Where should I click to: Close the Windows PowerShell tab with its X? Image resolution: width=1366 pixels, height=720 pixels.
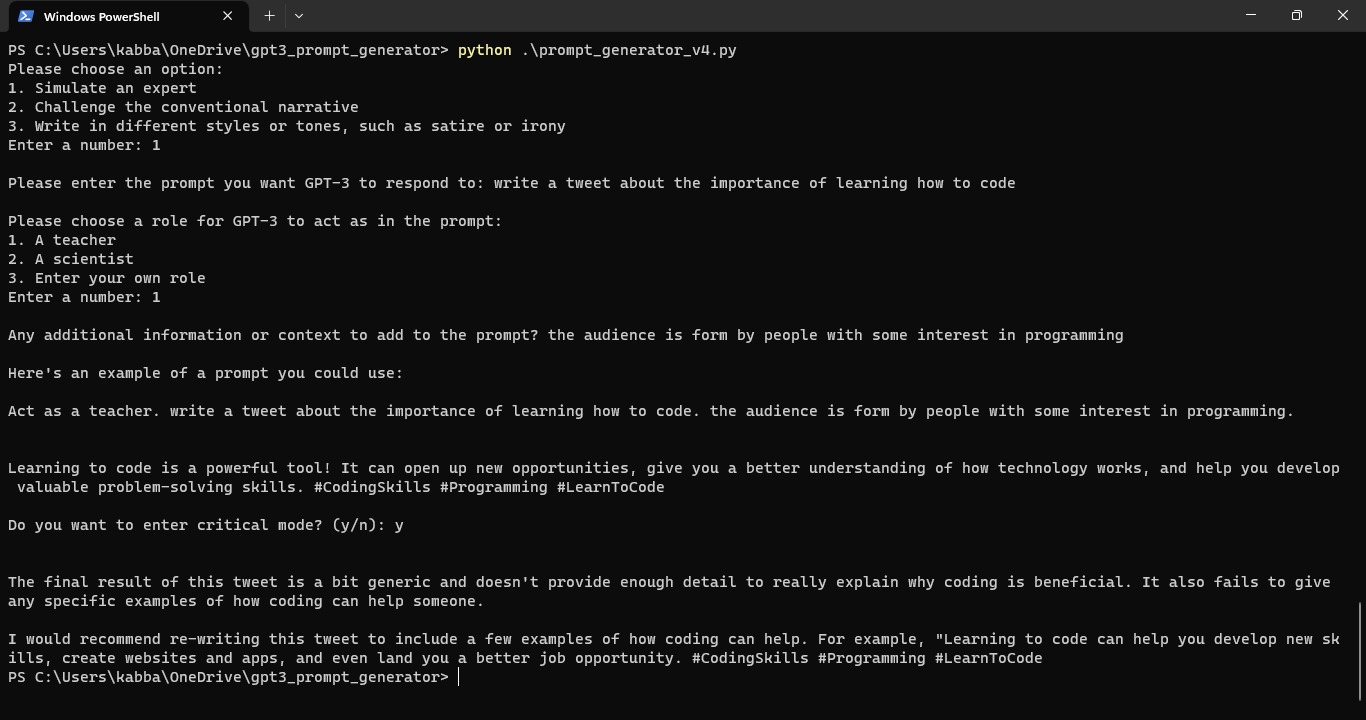pyautogui.click(x=227, y=16)
